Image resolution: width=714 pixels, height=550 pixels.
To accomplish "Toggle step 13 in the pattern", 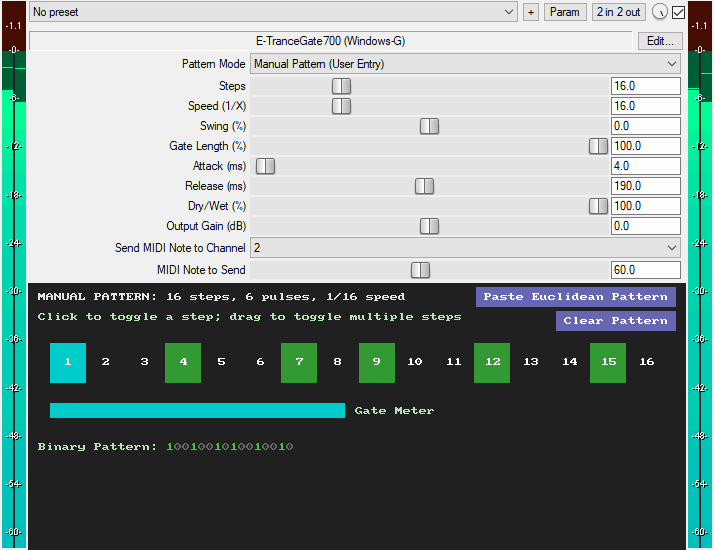I will (x=531, y=363).
